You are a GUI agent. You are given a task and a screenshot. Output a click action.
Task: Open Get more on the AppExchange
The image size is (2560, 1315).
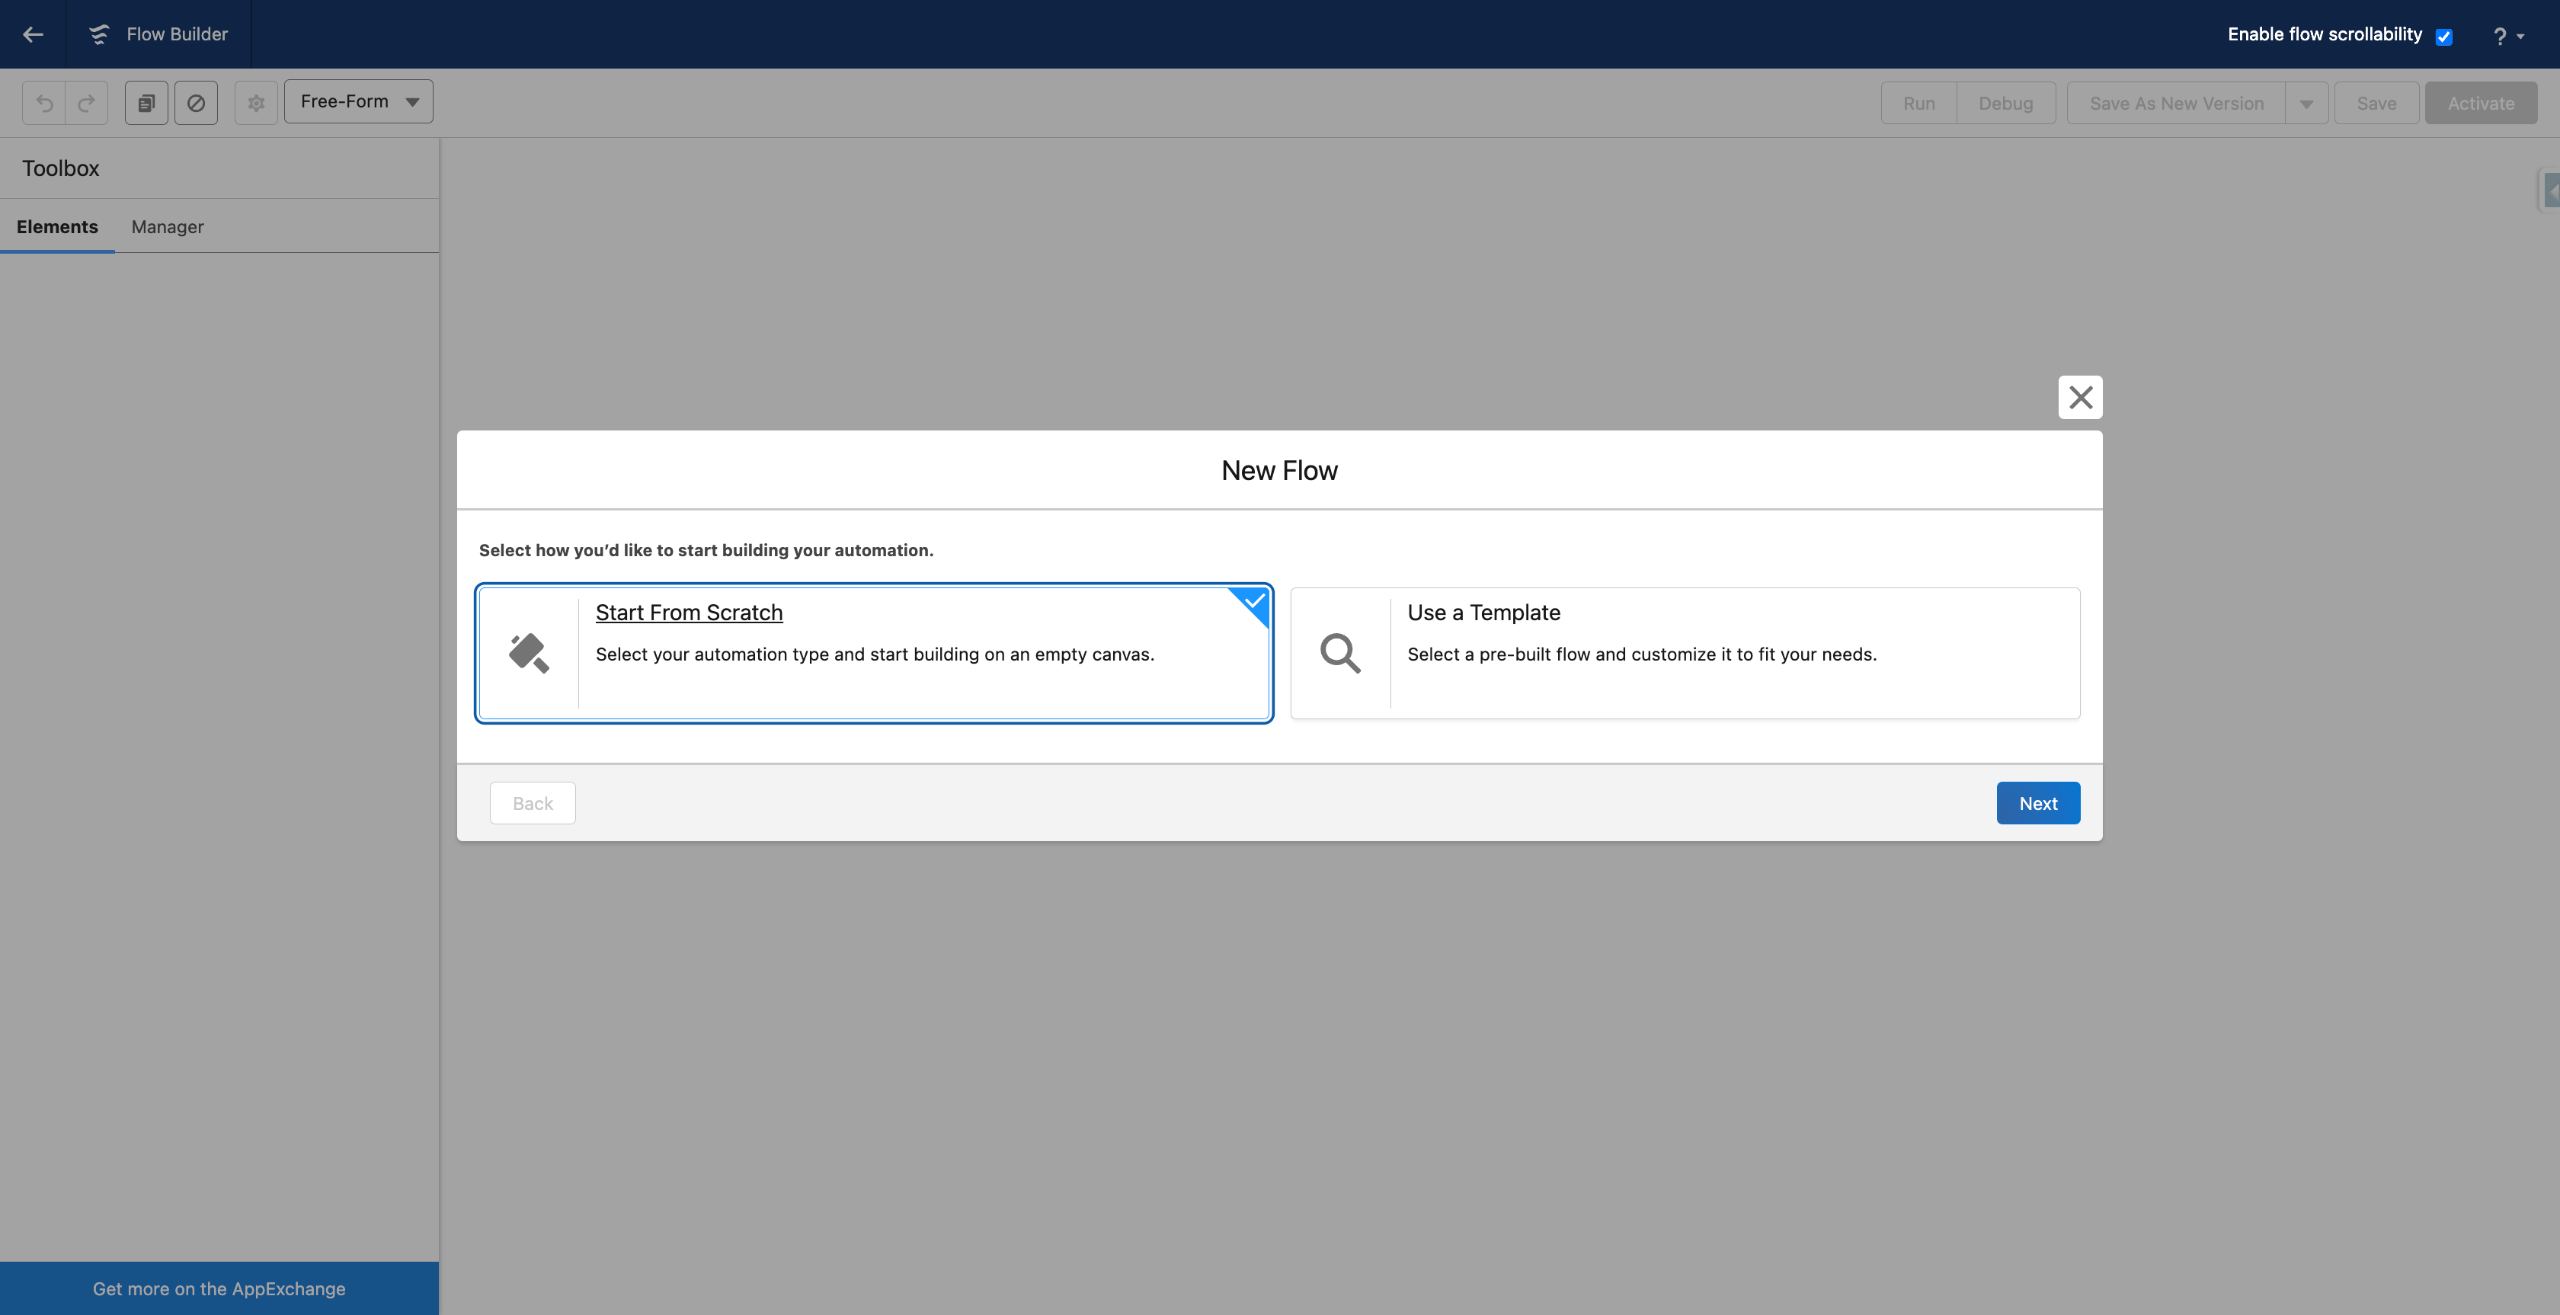click(x=219, y=1288)
